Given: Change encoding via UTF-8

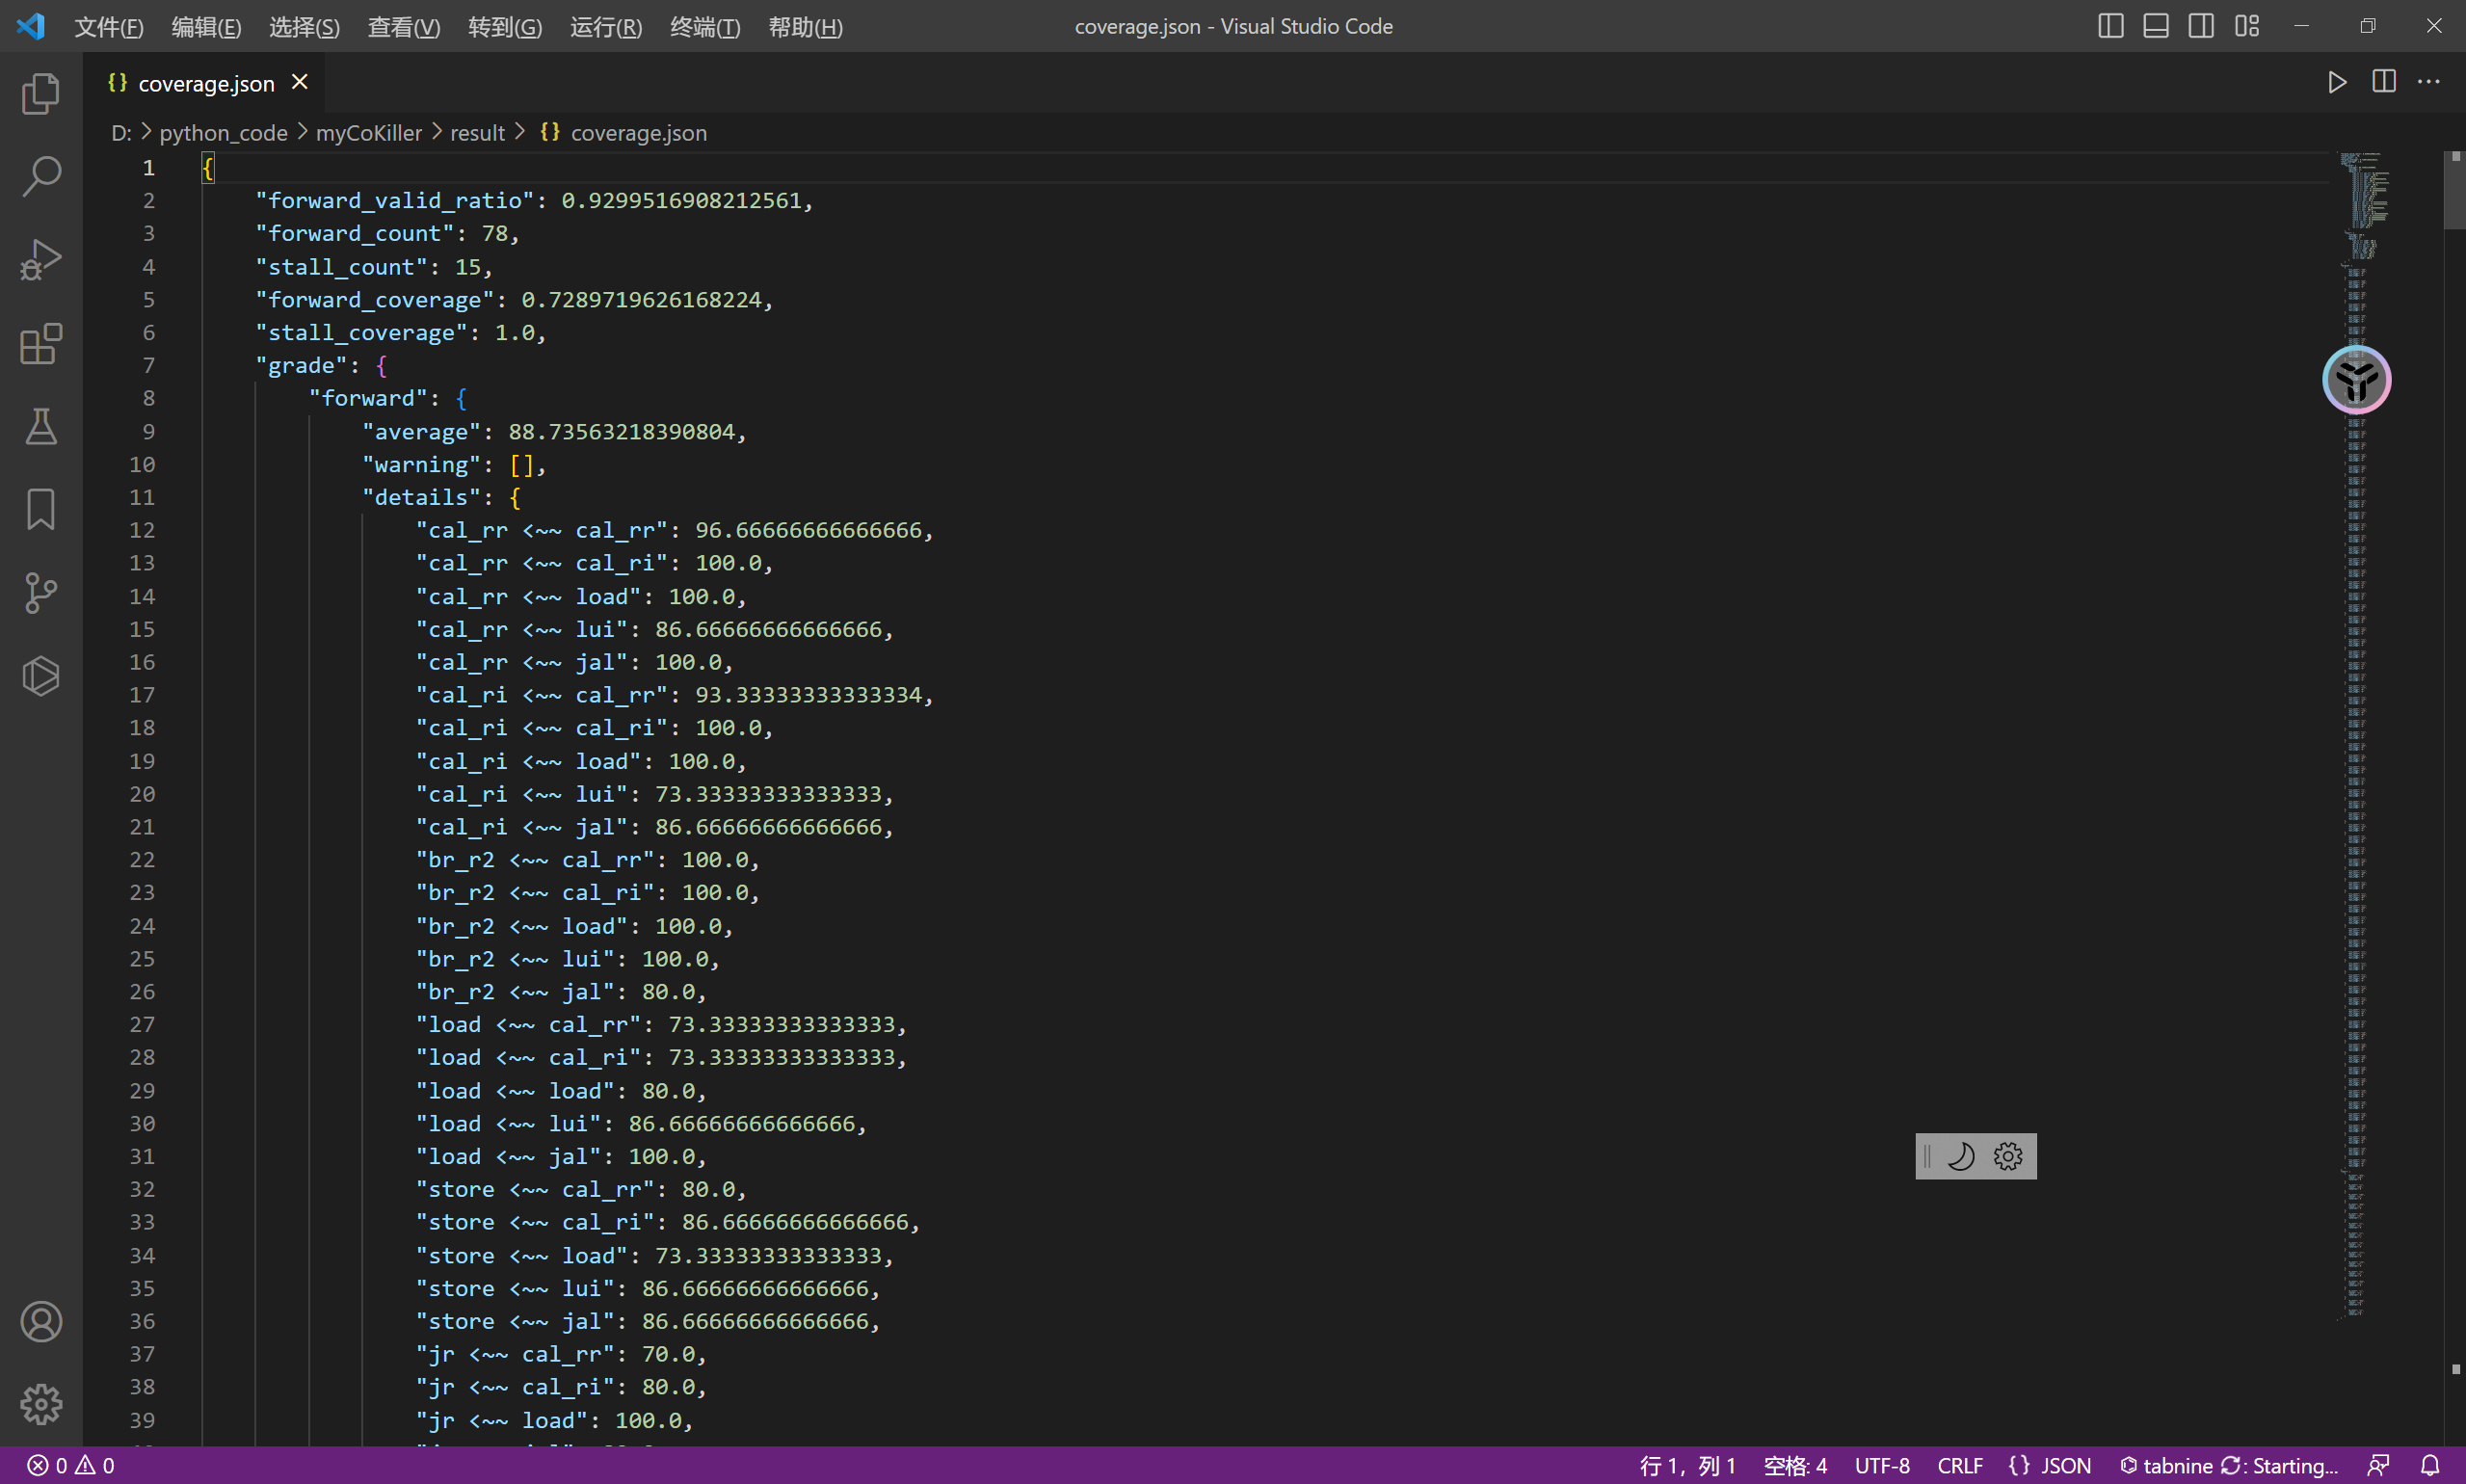Looking at the screenshot, I should coord(1882,1466).
